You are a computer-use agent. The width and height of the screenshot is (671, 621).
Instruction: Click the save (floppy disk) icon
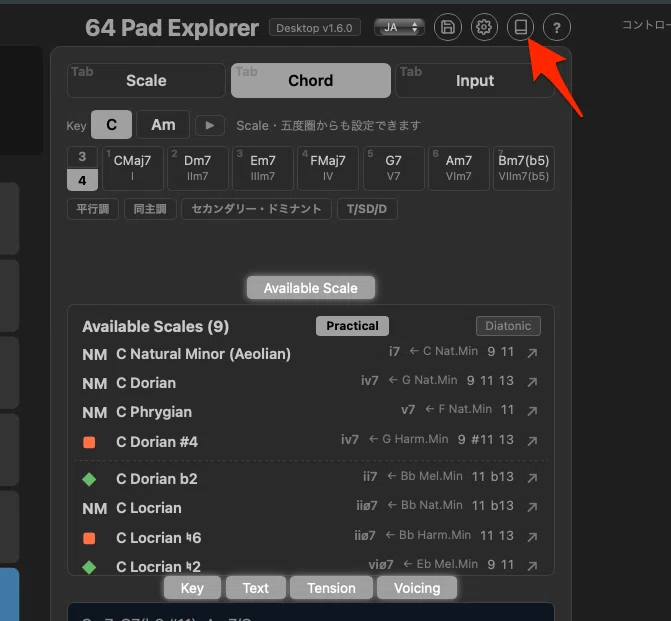[x=448, y=27]
